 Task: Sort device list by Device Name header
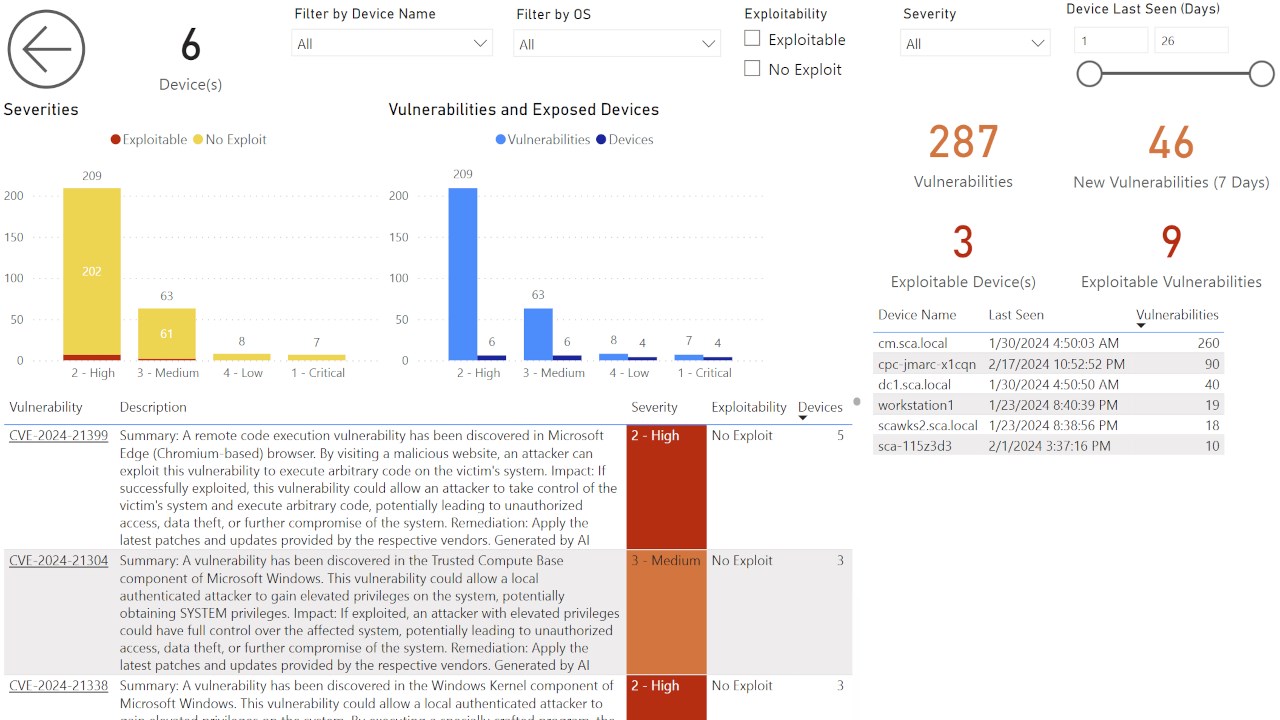point(917,314)
